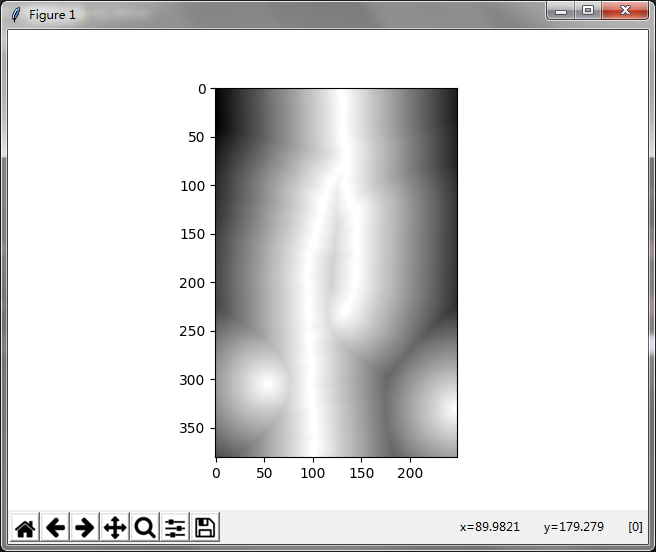Click y-axis tick label 200
656x552 pixels.
point(192,283)
